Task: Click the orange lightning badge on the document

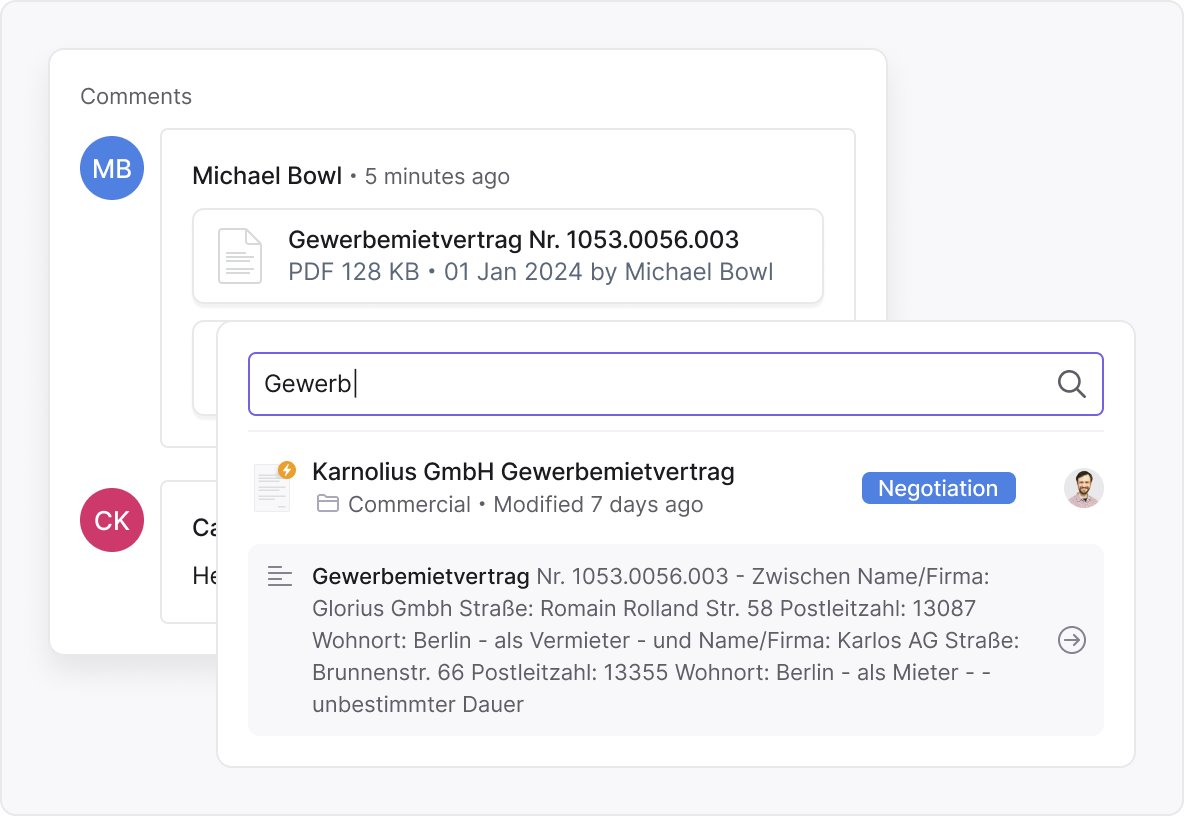Action: 287,470
